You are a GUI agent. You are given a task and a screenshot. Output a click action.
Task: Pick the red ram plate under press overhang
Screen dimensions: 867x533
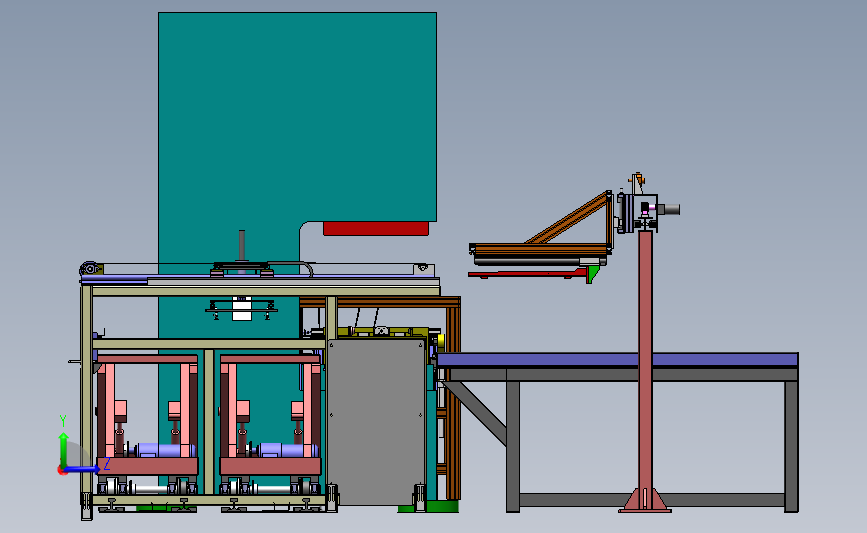click(376, 228)
